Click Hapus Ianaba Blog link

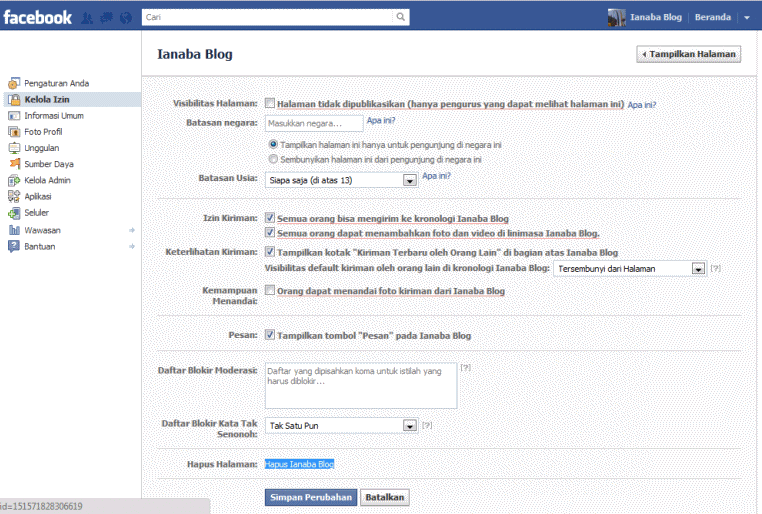click(x=299, y=464)
